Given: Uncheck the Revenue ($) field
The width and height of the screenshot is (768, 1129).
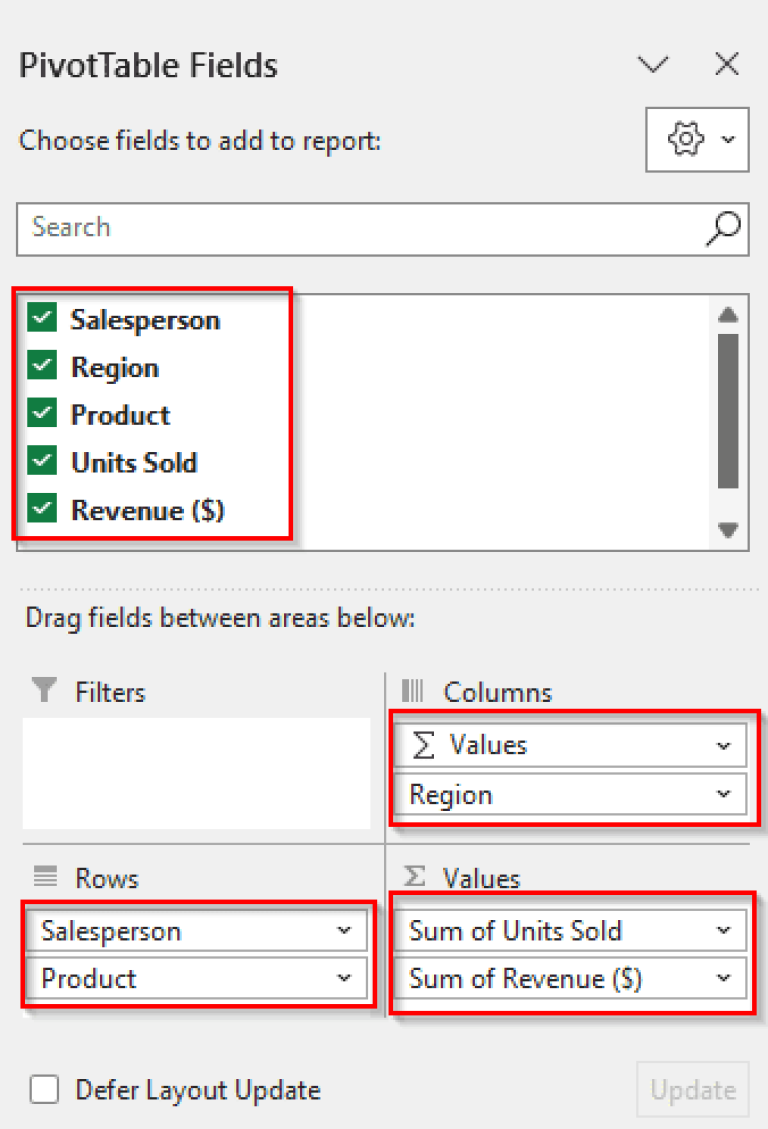Looking at the screenshot, I should pyautogui.click(x=42, y=509).
